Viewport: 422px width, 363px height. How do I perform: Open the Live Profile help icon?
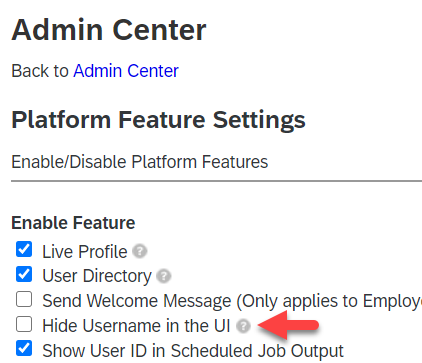coord(140,251)
